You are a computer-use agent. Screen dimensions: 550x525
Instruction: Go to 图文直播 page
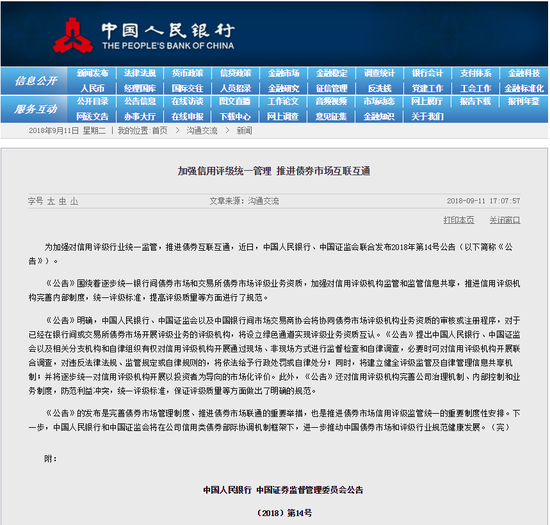pos(235,101)
